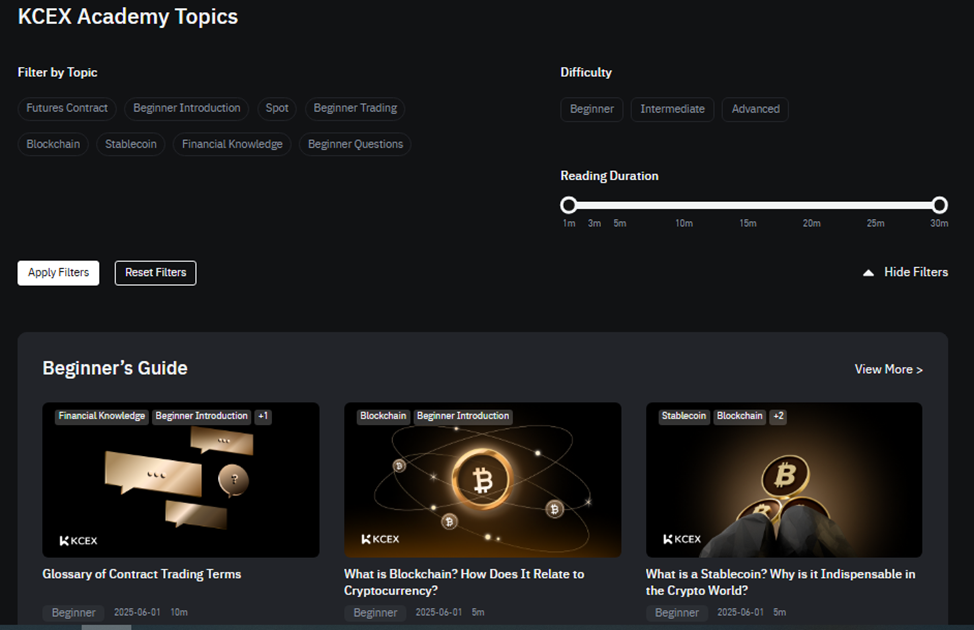974x630 pixels.
Task: Toggle the Futures Contract topic filter
Action: pos(67,108)
